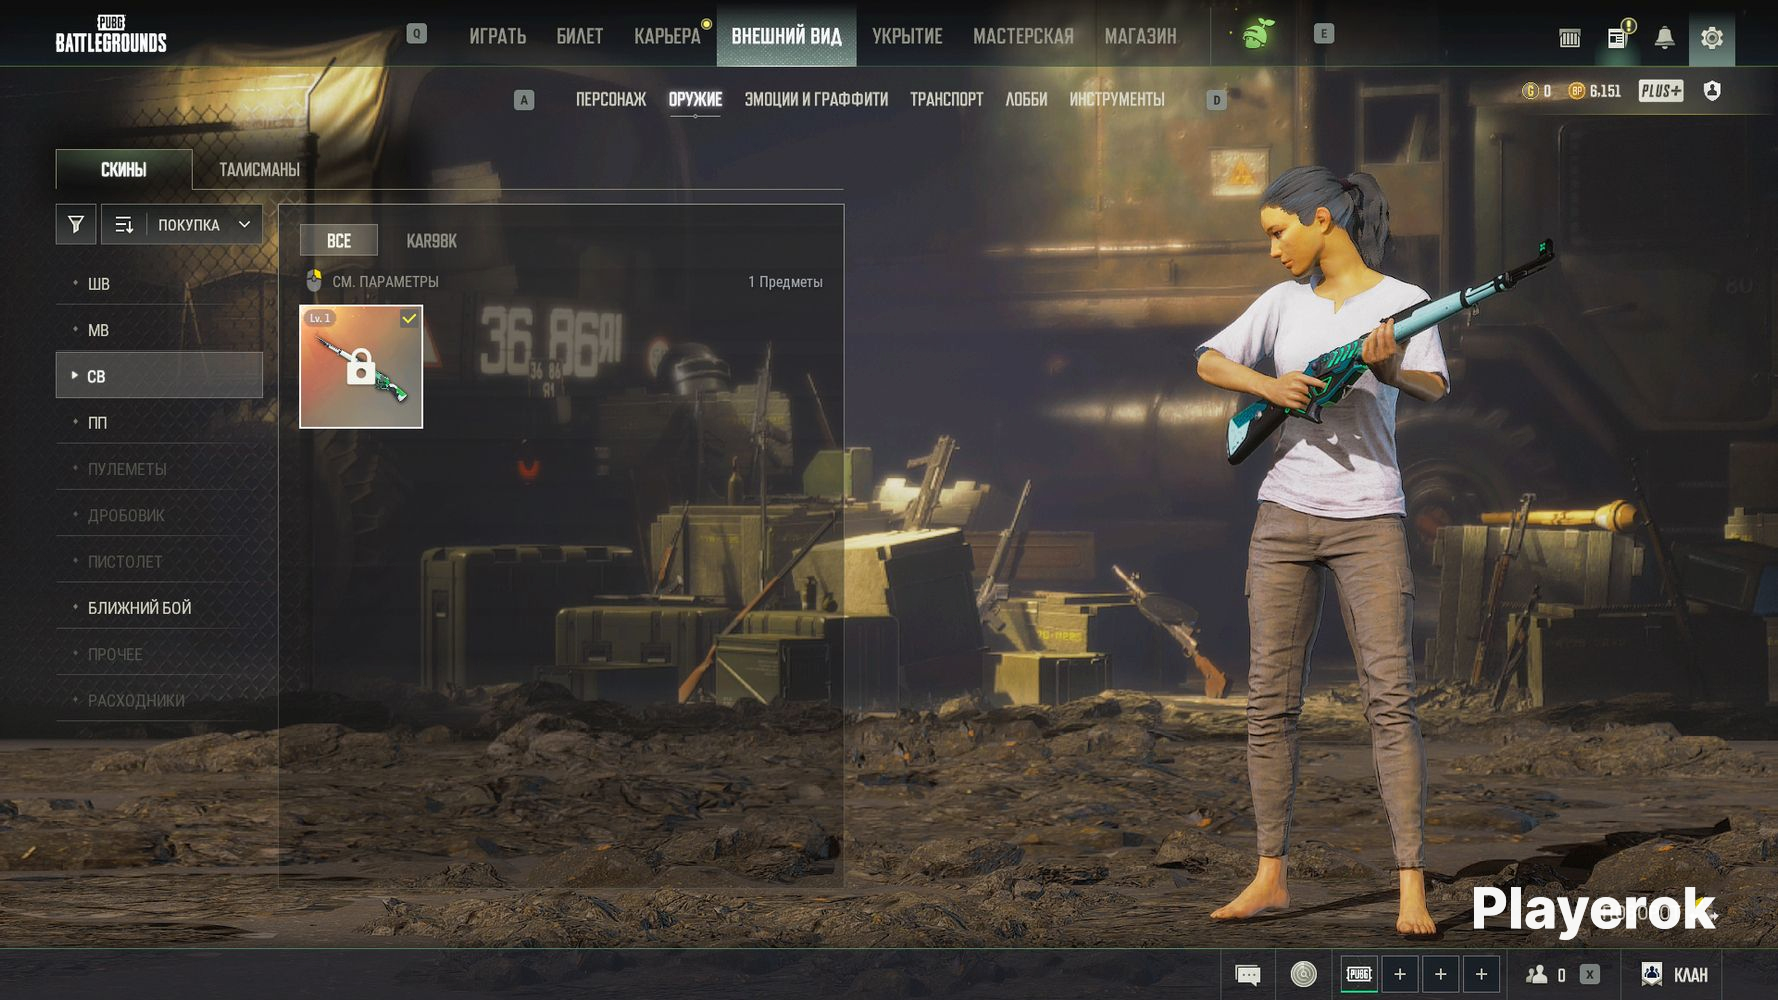Click the См. параметры link
1778x1000 pixels.
coord(385,282)
